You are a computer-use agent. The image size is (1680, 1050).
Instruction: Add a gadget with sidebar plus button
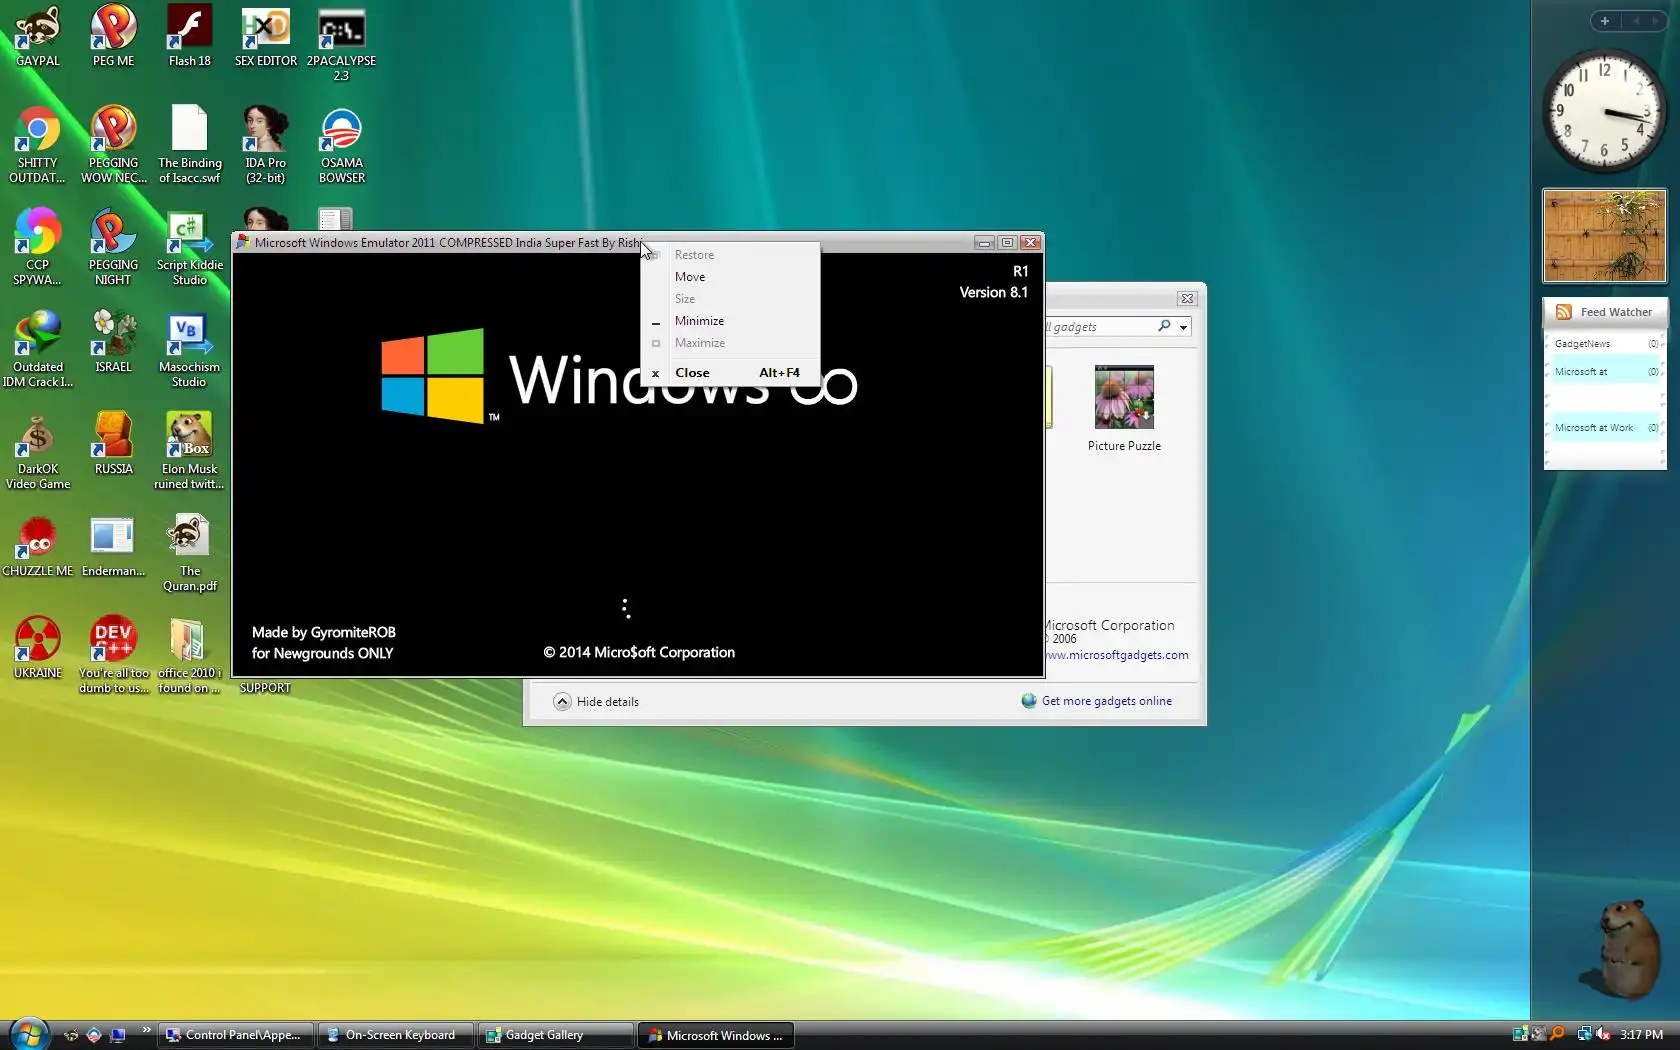(x=1604, y=21)
